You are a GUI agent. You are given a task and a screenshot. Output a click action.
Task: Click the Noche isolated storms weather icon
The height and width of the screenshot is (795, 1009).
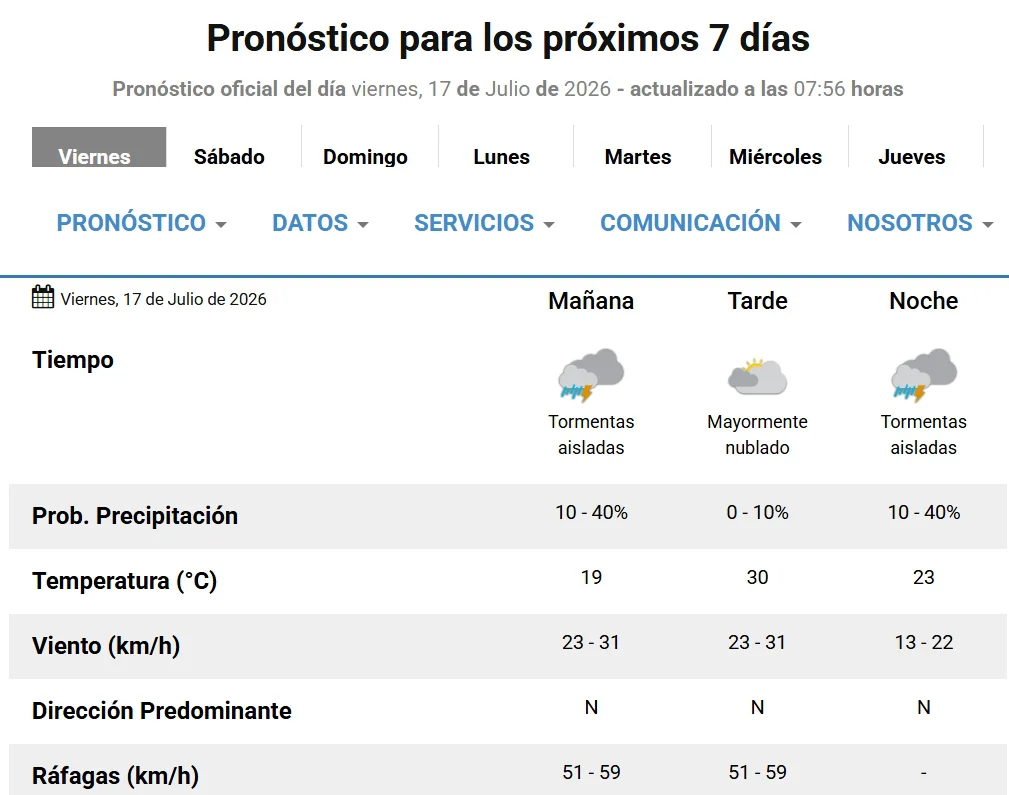click(x=923, y=376)
